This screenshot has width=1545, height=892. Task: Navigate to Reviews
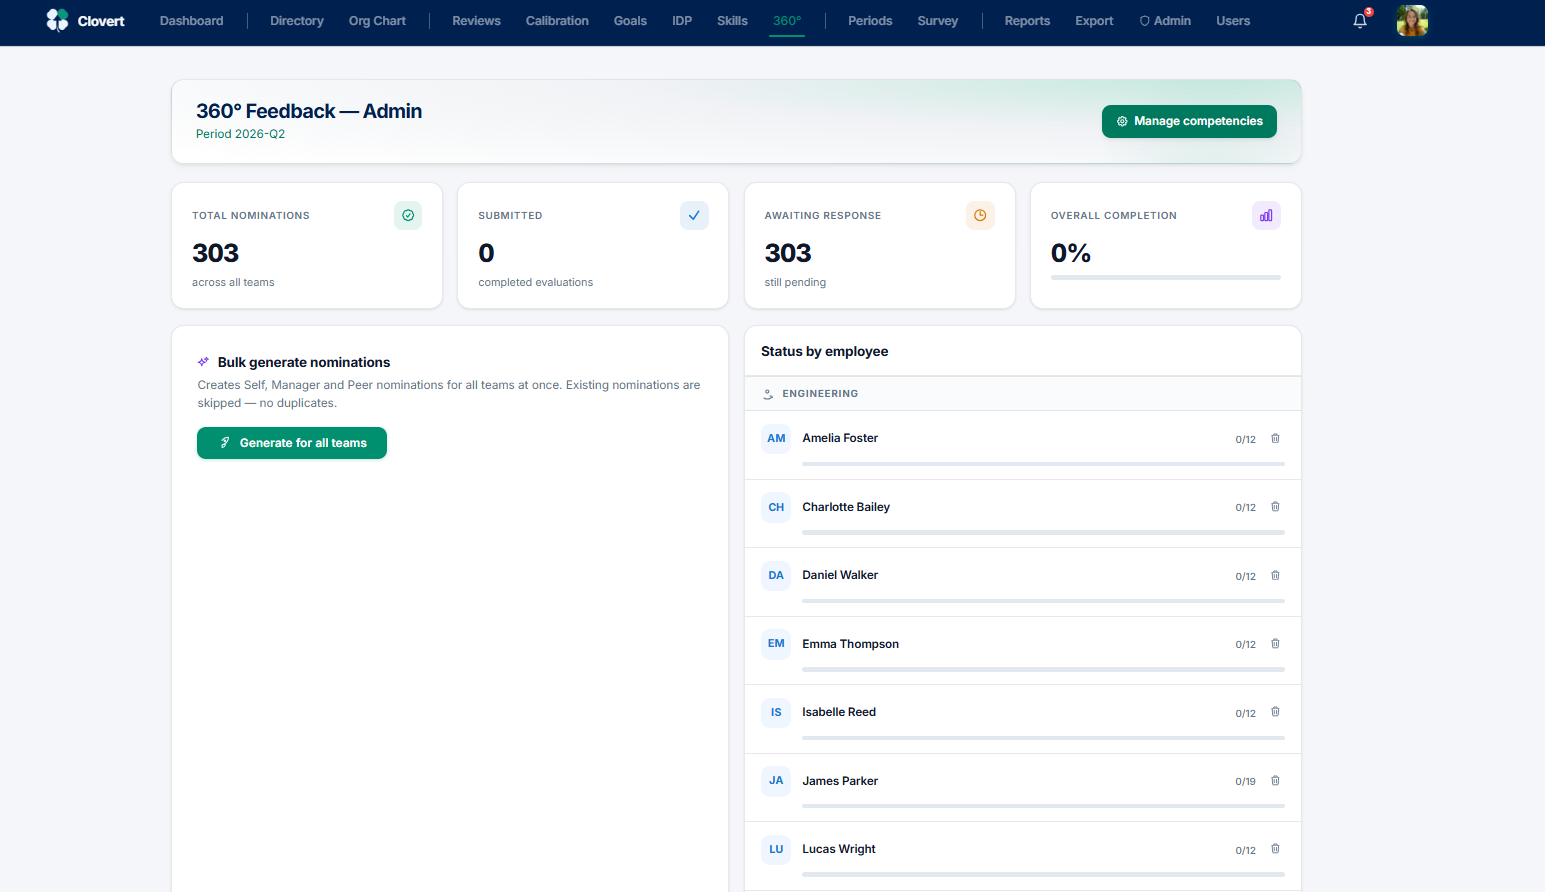pyautogui.click(x=476, y=21)
